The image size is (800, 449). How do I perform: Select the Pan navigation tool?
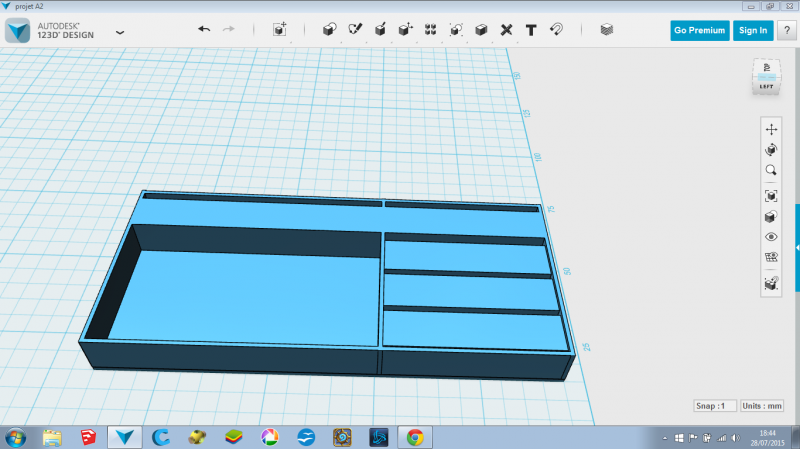(771, 130)
